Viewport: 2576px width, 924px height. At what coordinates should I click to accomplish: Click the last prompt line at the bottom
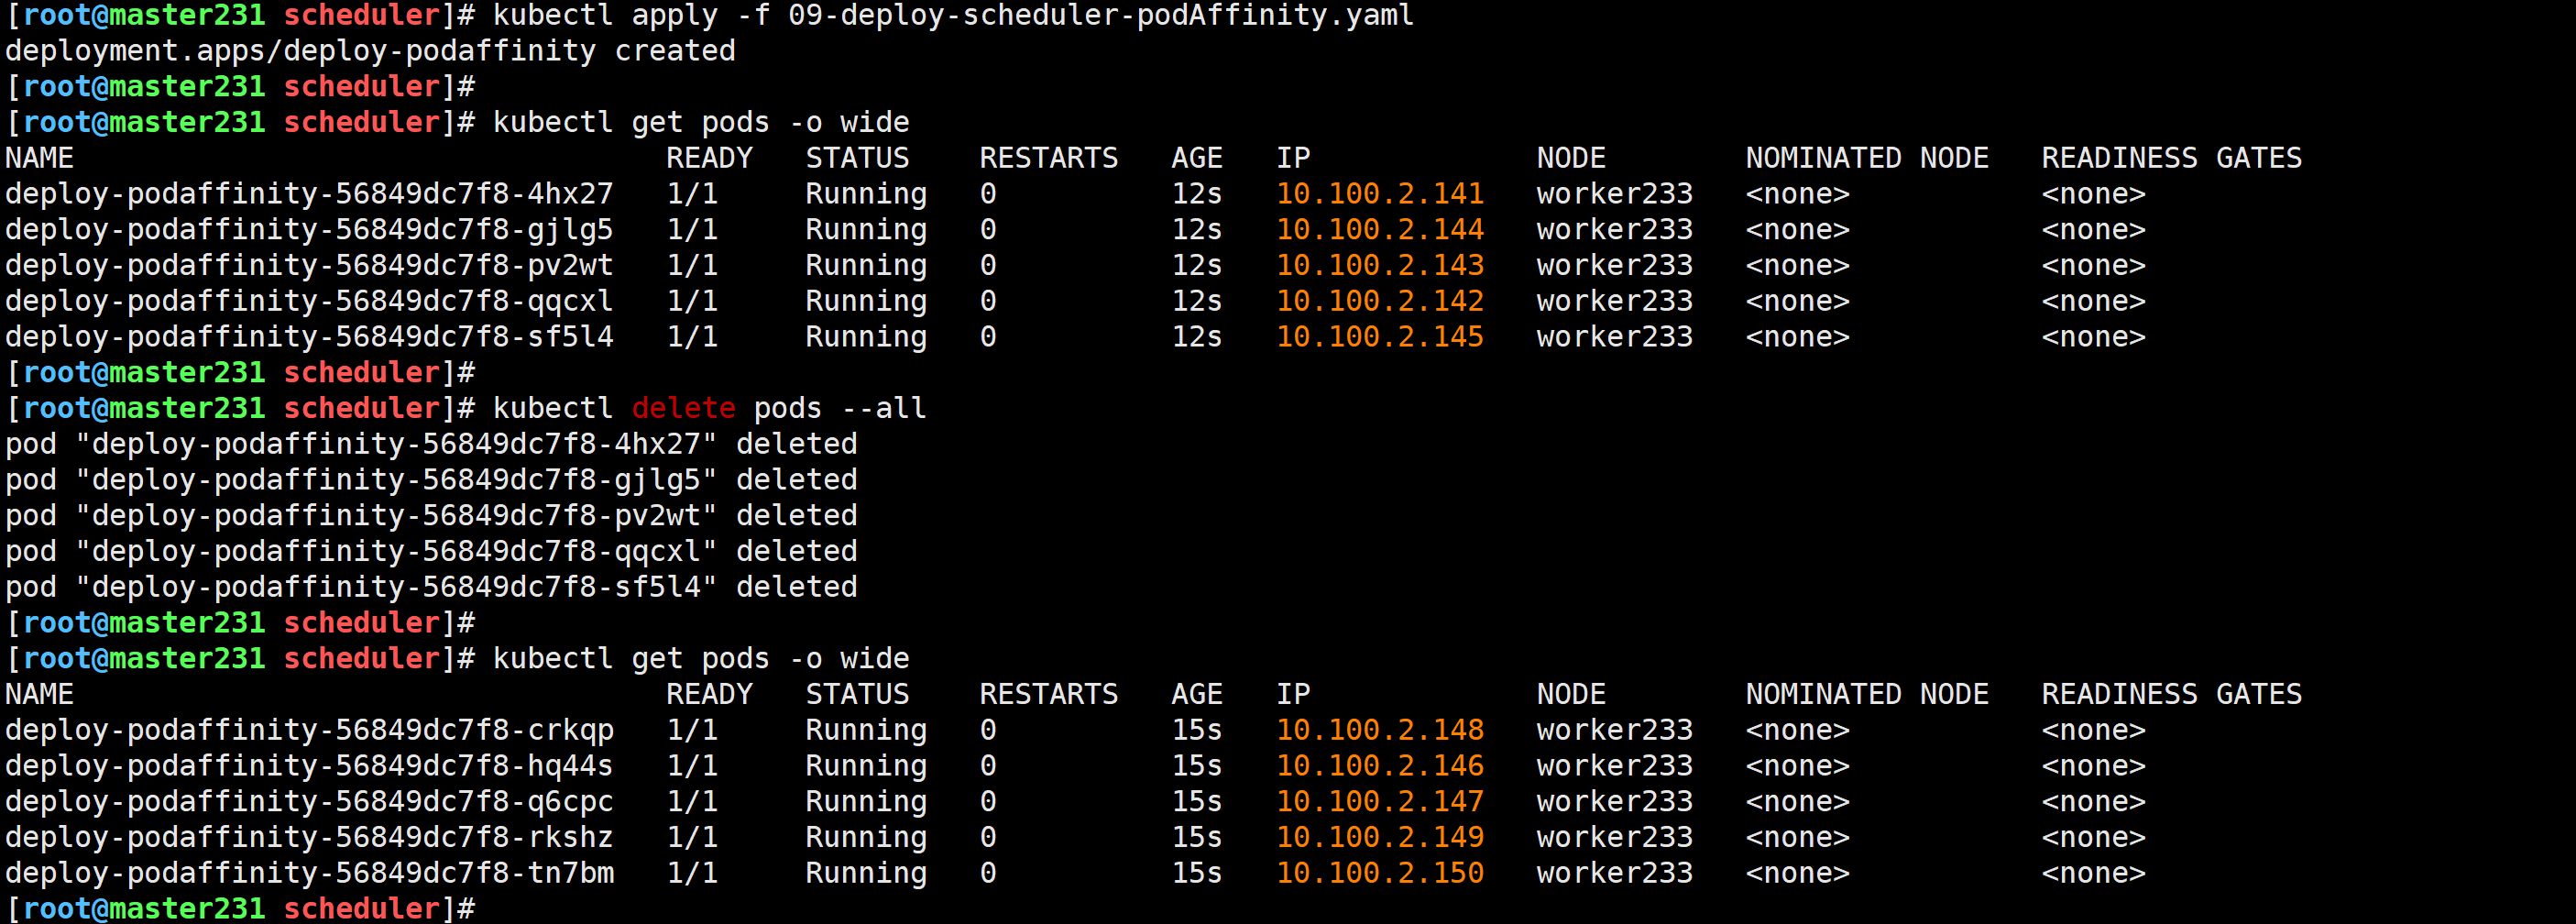pyautogui.click(x=240, y=909)
